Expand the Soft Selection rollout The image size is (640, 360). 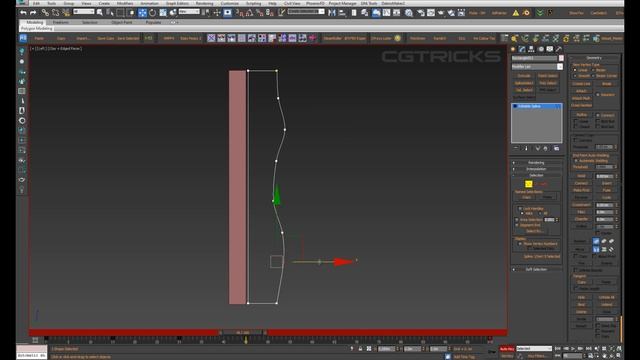click(x=536, y=269)
